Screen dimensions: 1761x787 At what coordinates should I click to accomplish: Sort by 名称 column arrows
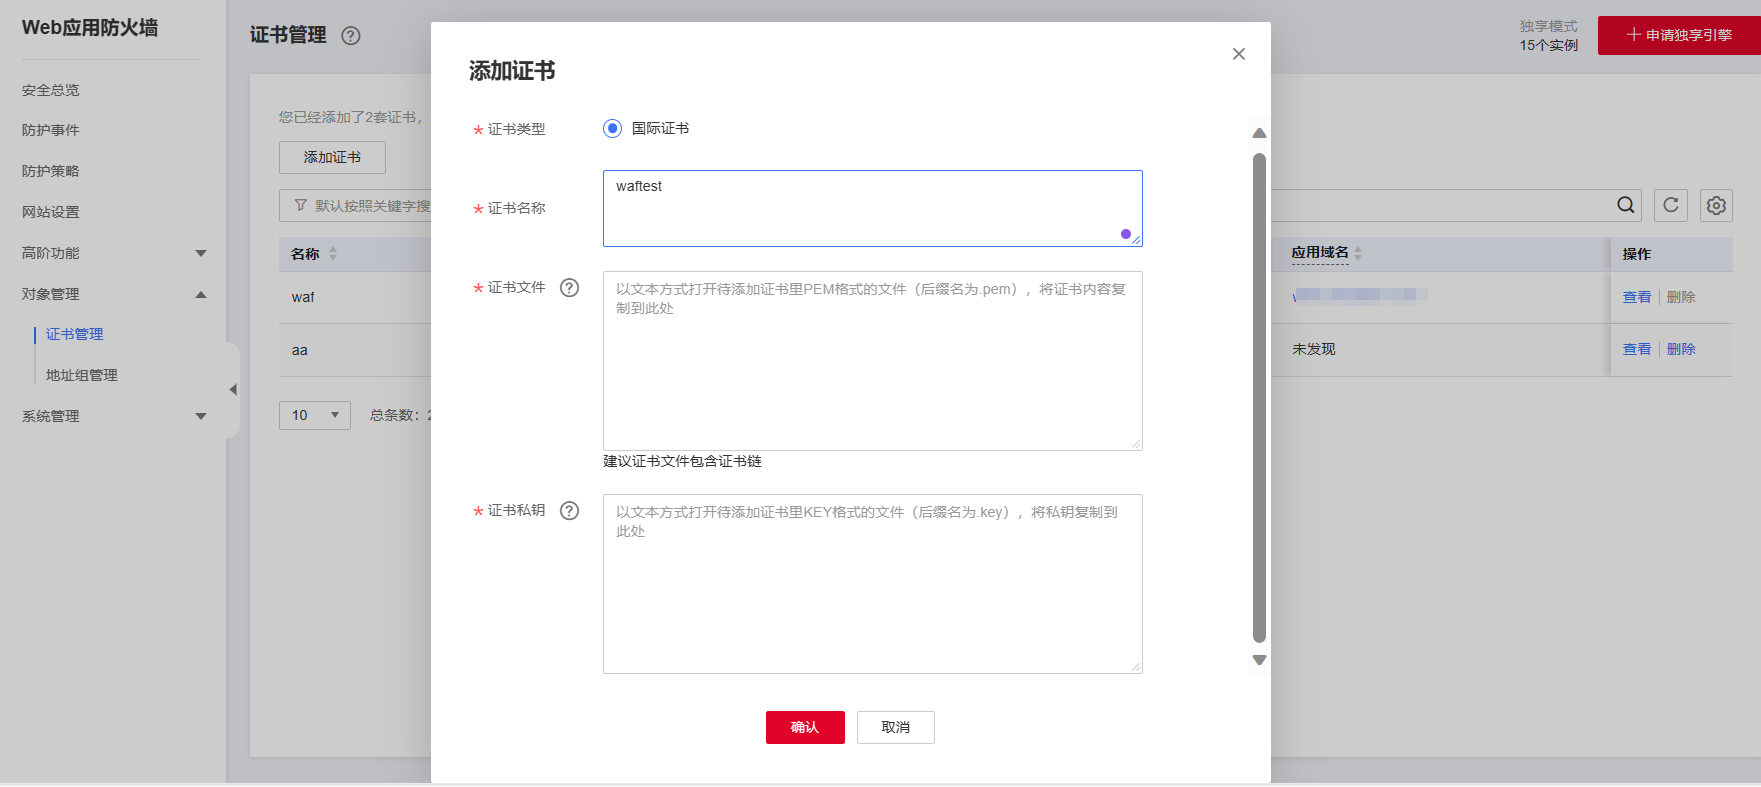click(333, 254)
